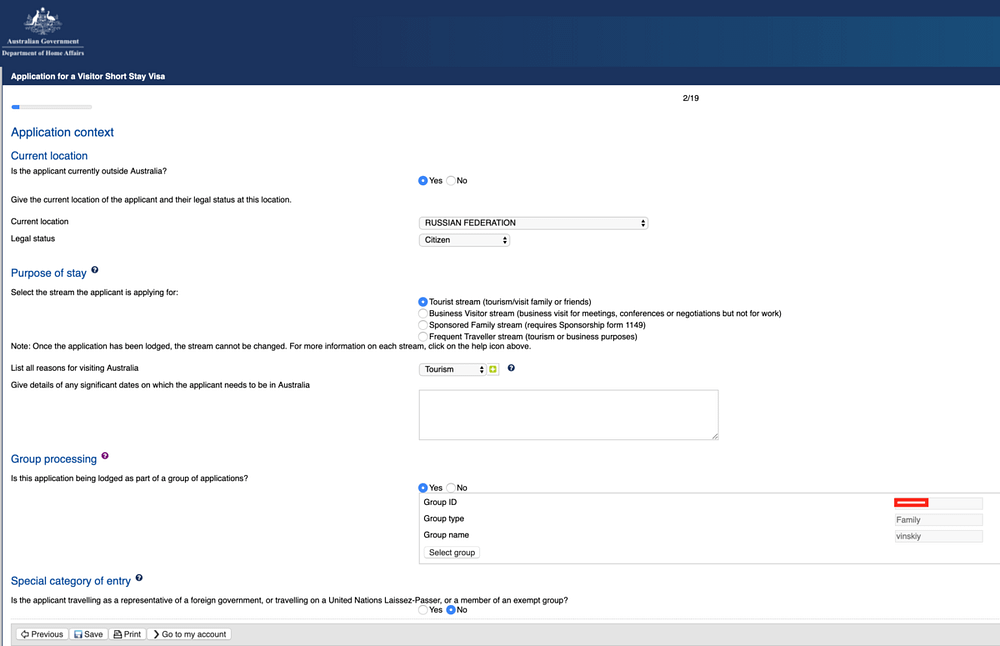The image size is (1000, 646).
Task: Click the Previous button
Action: point(42,634)
